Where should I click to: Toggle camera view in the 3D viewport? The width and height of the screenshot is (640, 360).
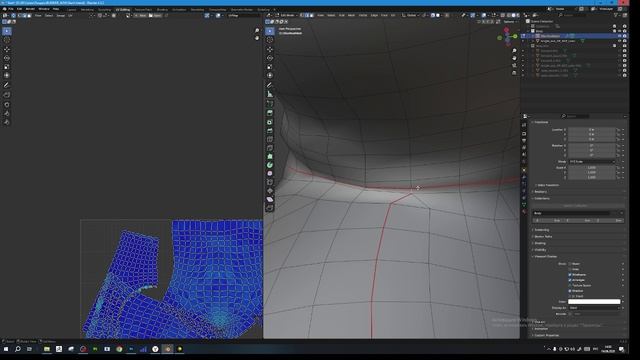[514, 65]
